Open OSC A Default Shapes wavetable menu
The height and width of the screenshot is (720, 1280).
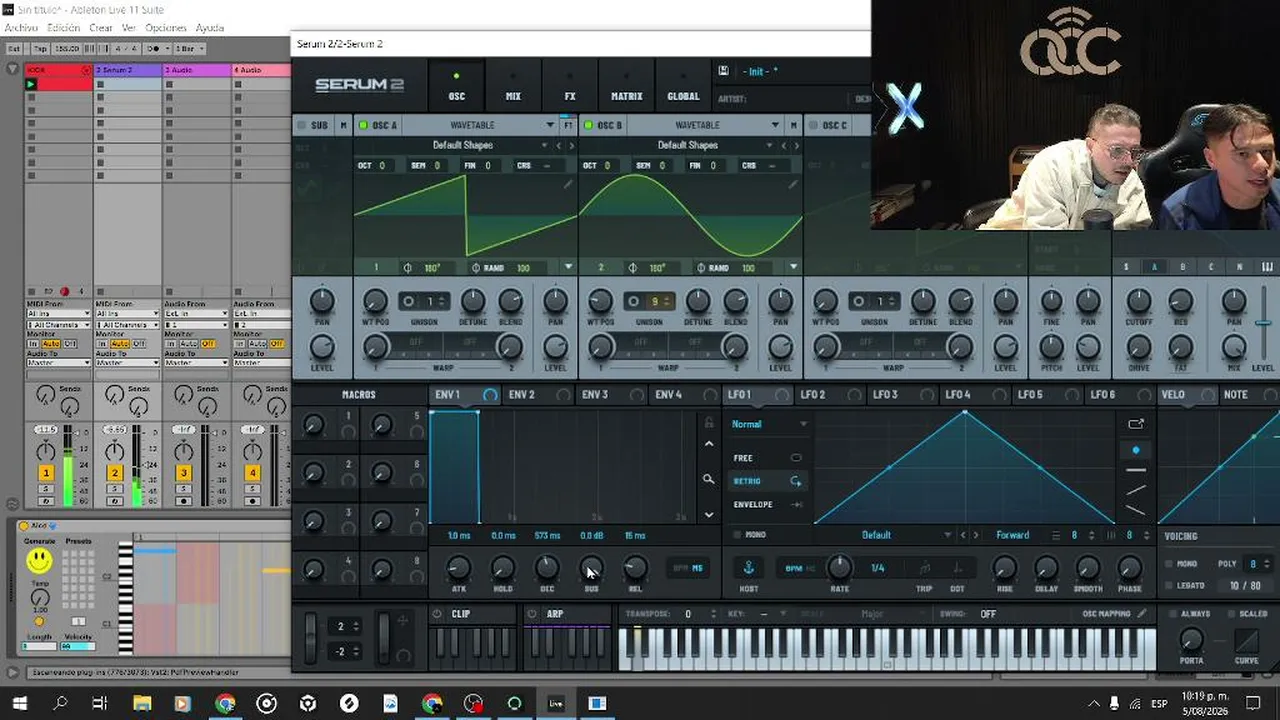(463, 145)
